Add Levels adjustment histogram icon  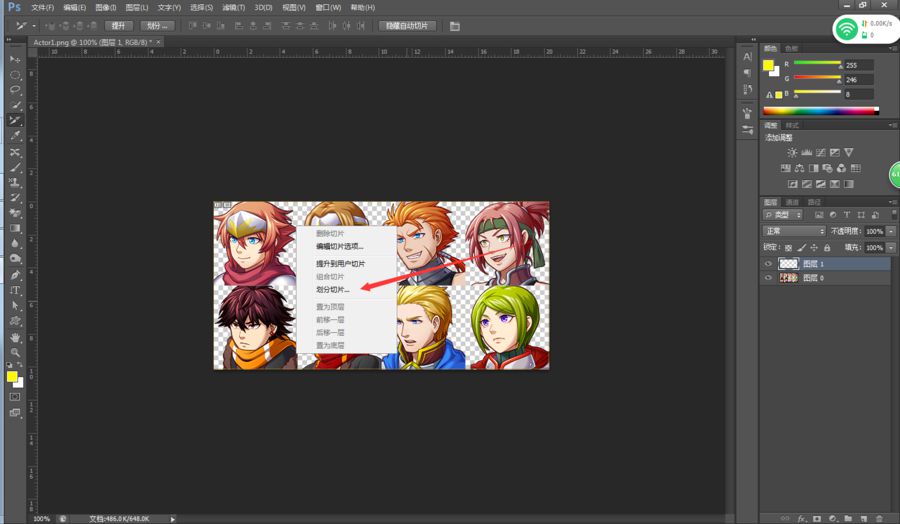point(806,153)
